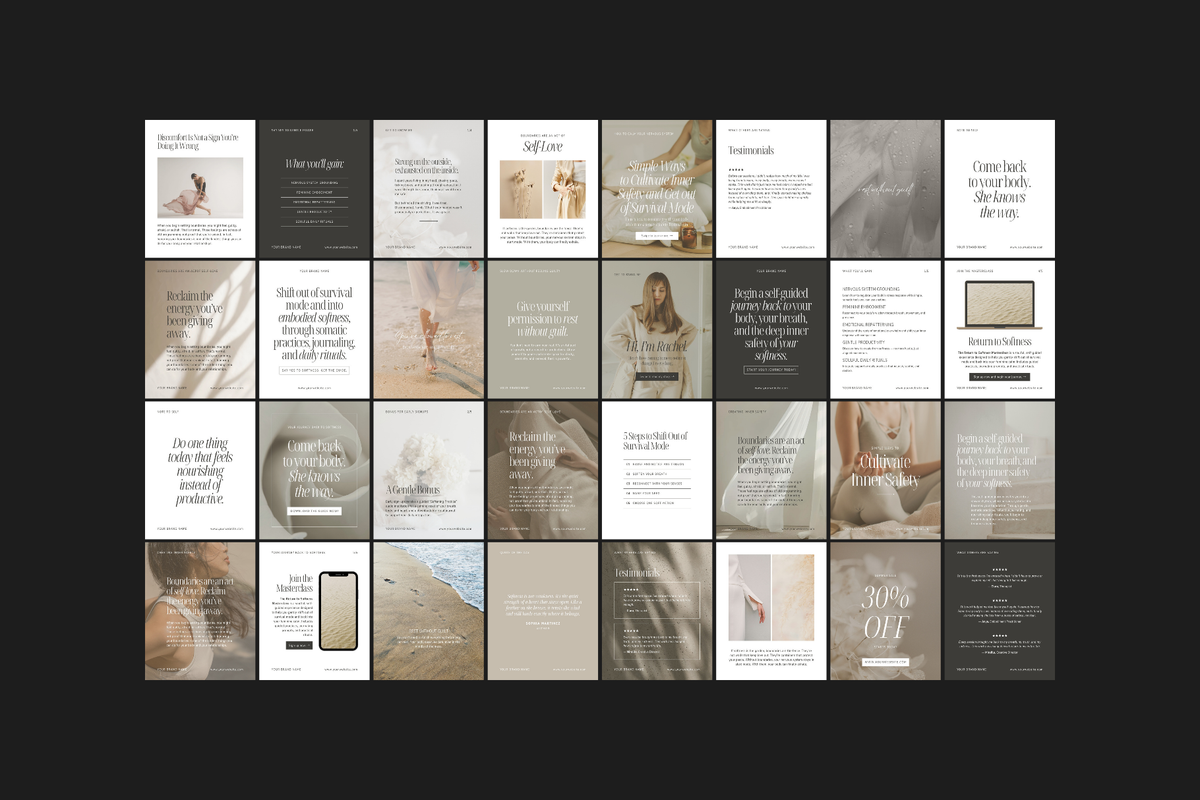Select the 'Shift out of survival mode' card
The height and width of the screenshot is (800, 1200).
point(314,330)
